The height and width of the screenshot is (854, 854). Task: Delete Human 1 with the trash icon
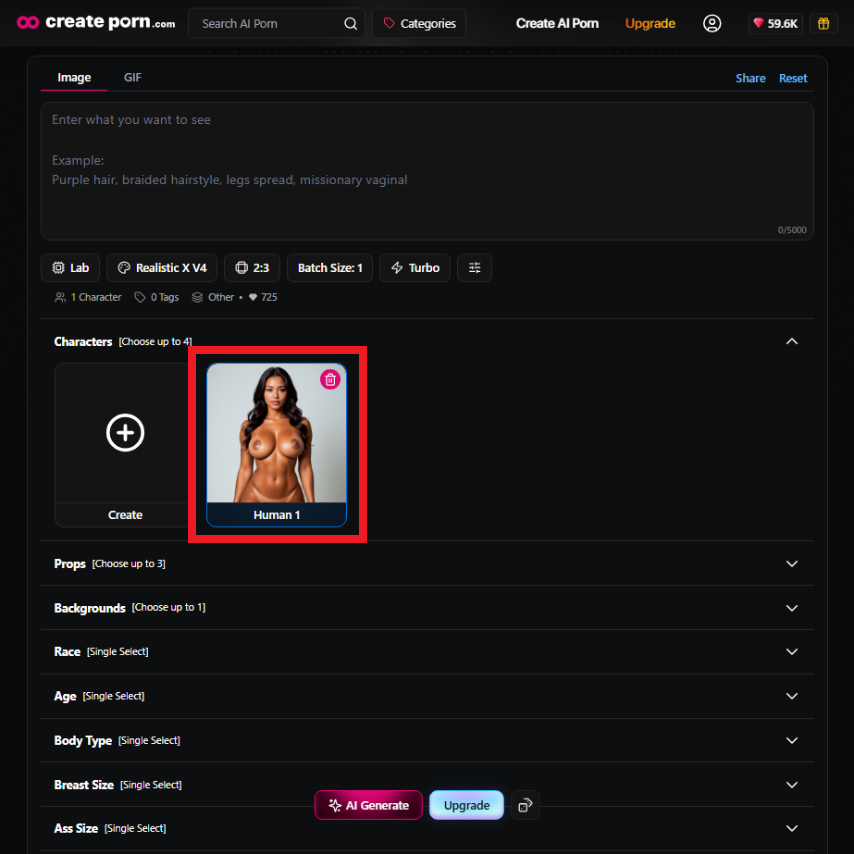(330, 380)
